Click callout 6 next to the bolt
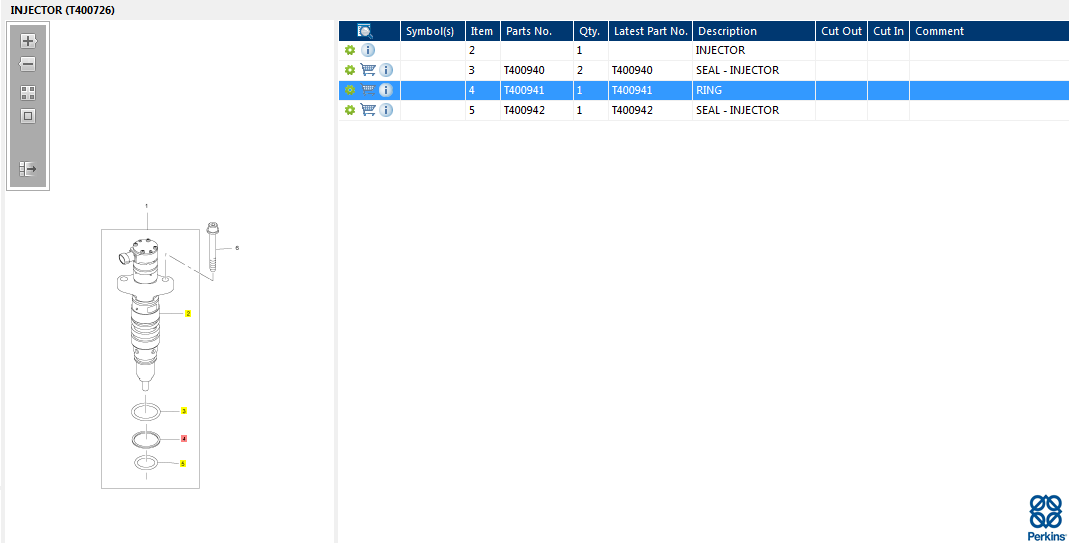 (x=237, y=248)
